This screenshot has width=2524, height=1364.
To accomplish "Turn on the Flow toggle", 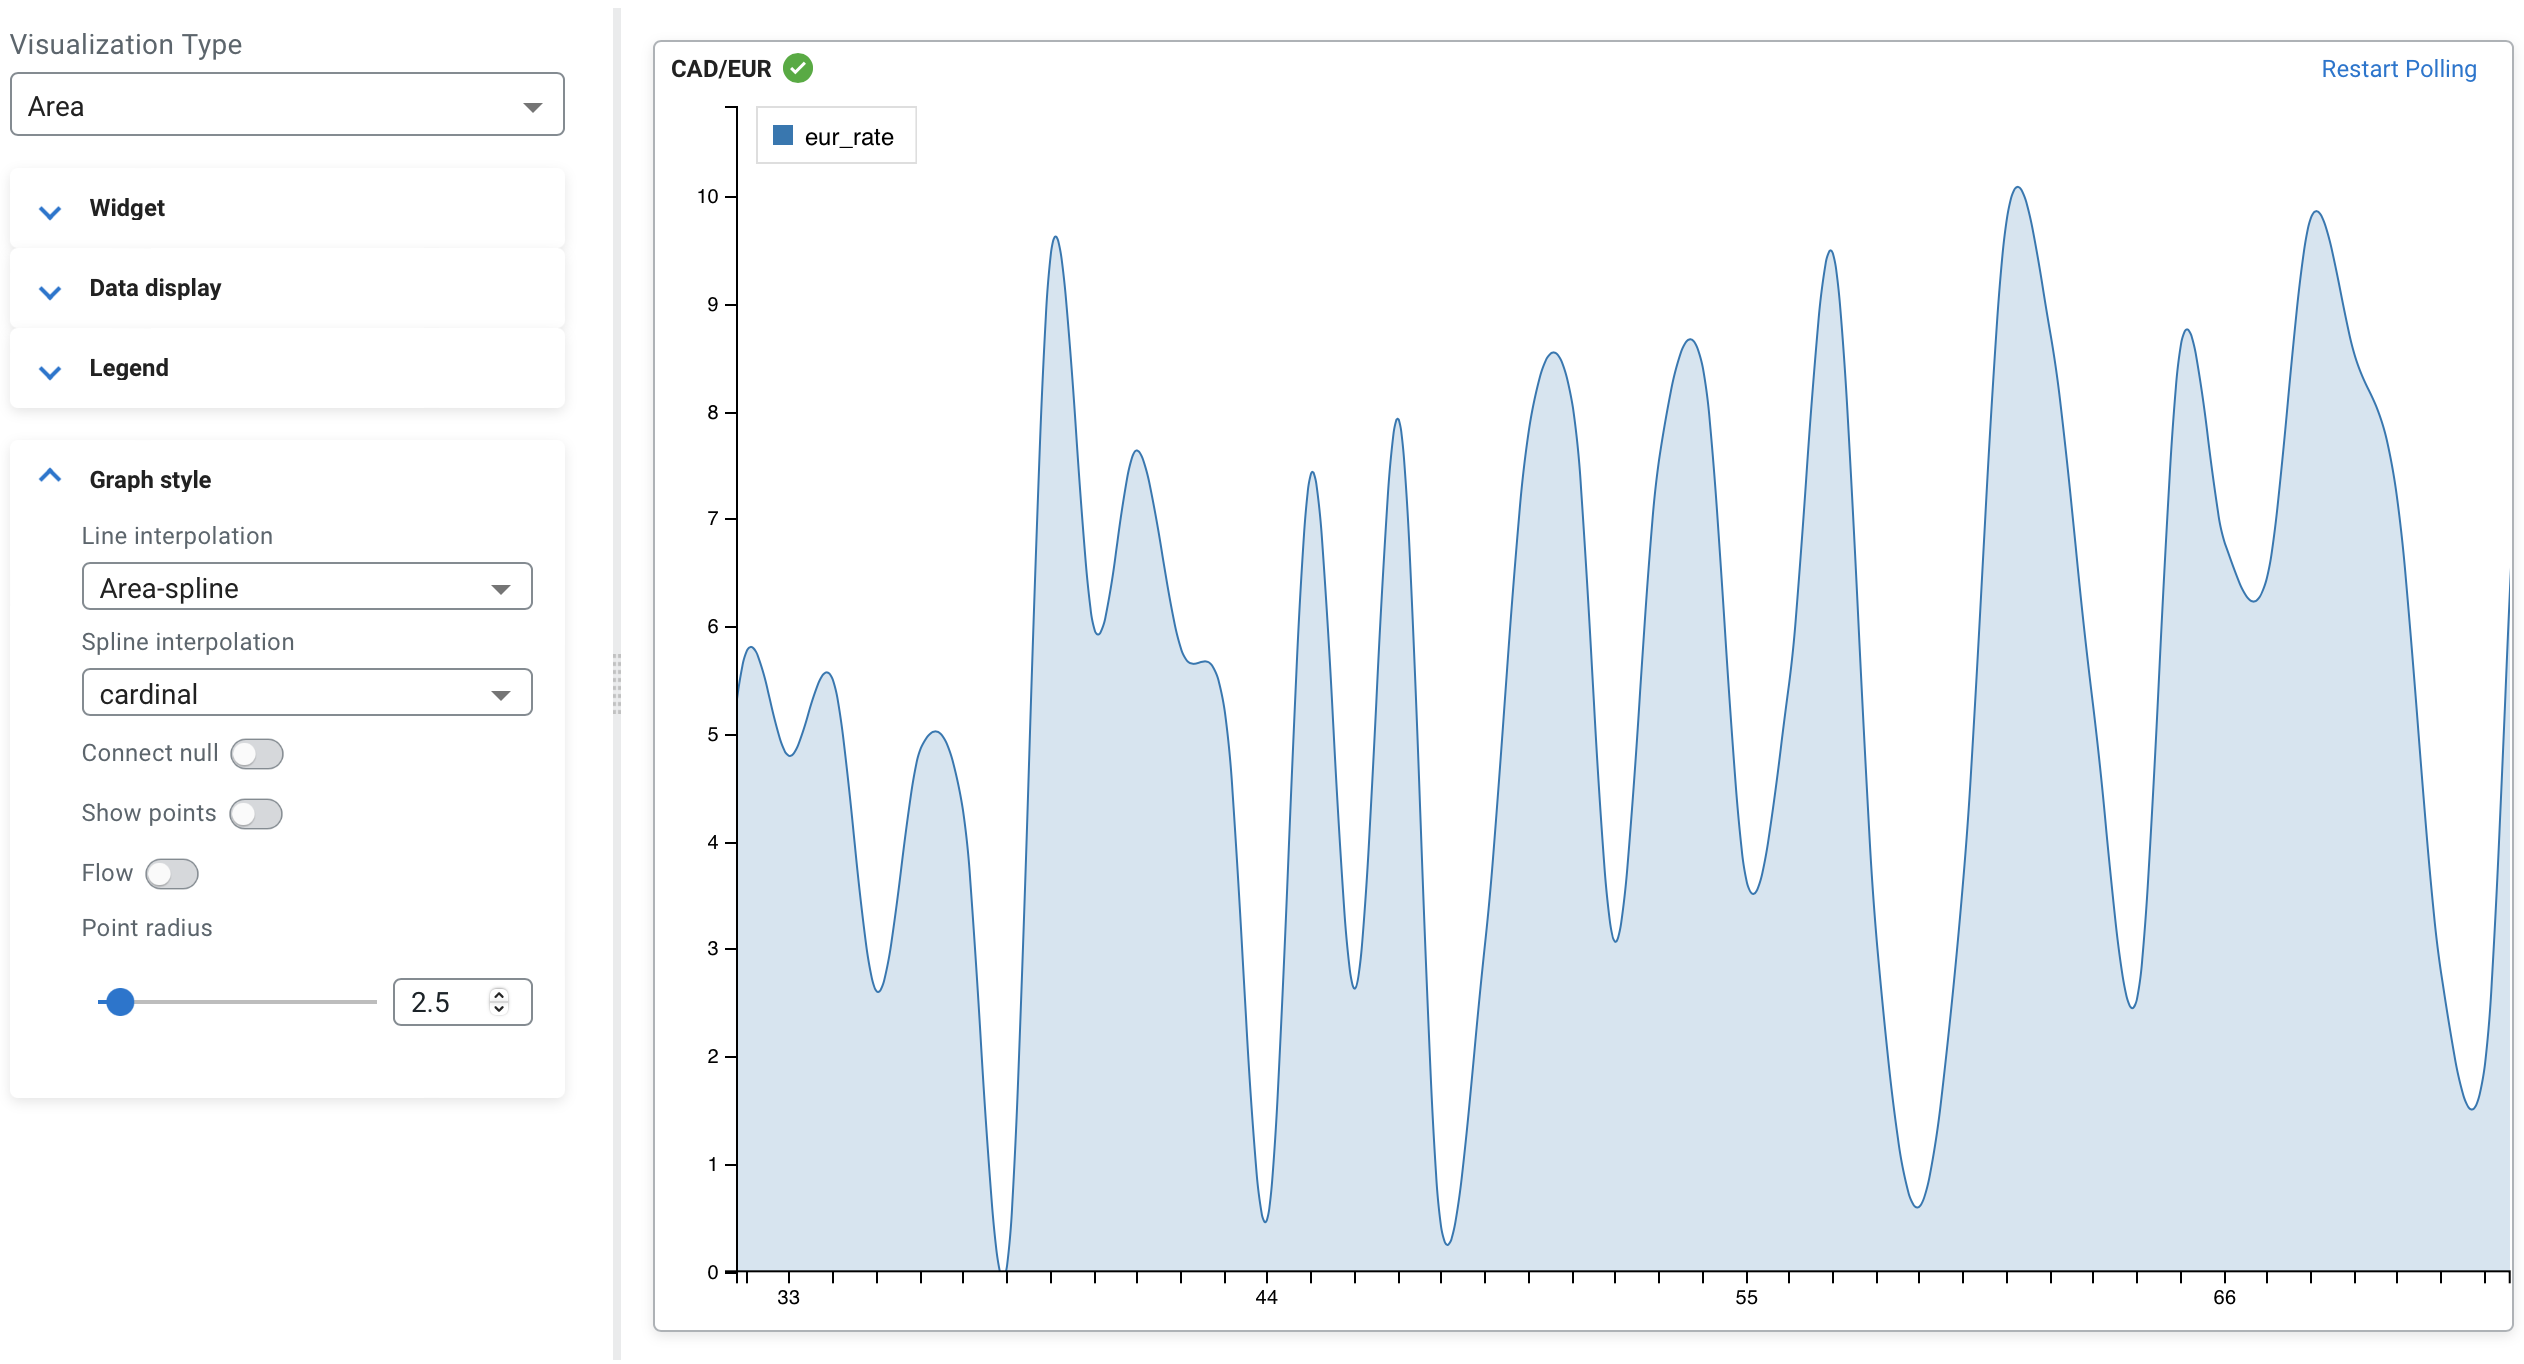I will tap(172, 873).
